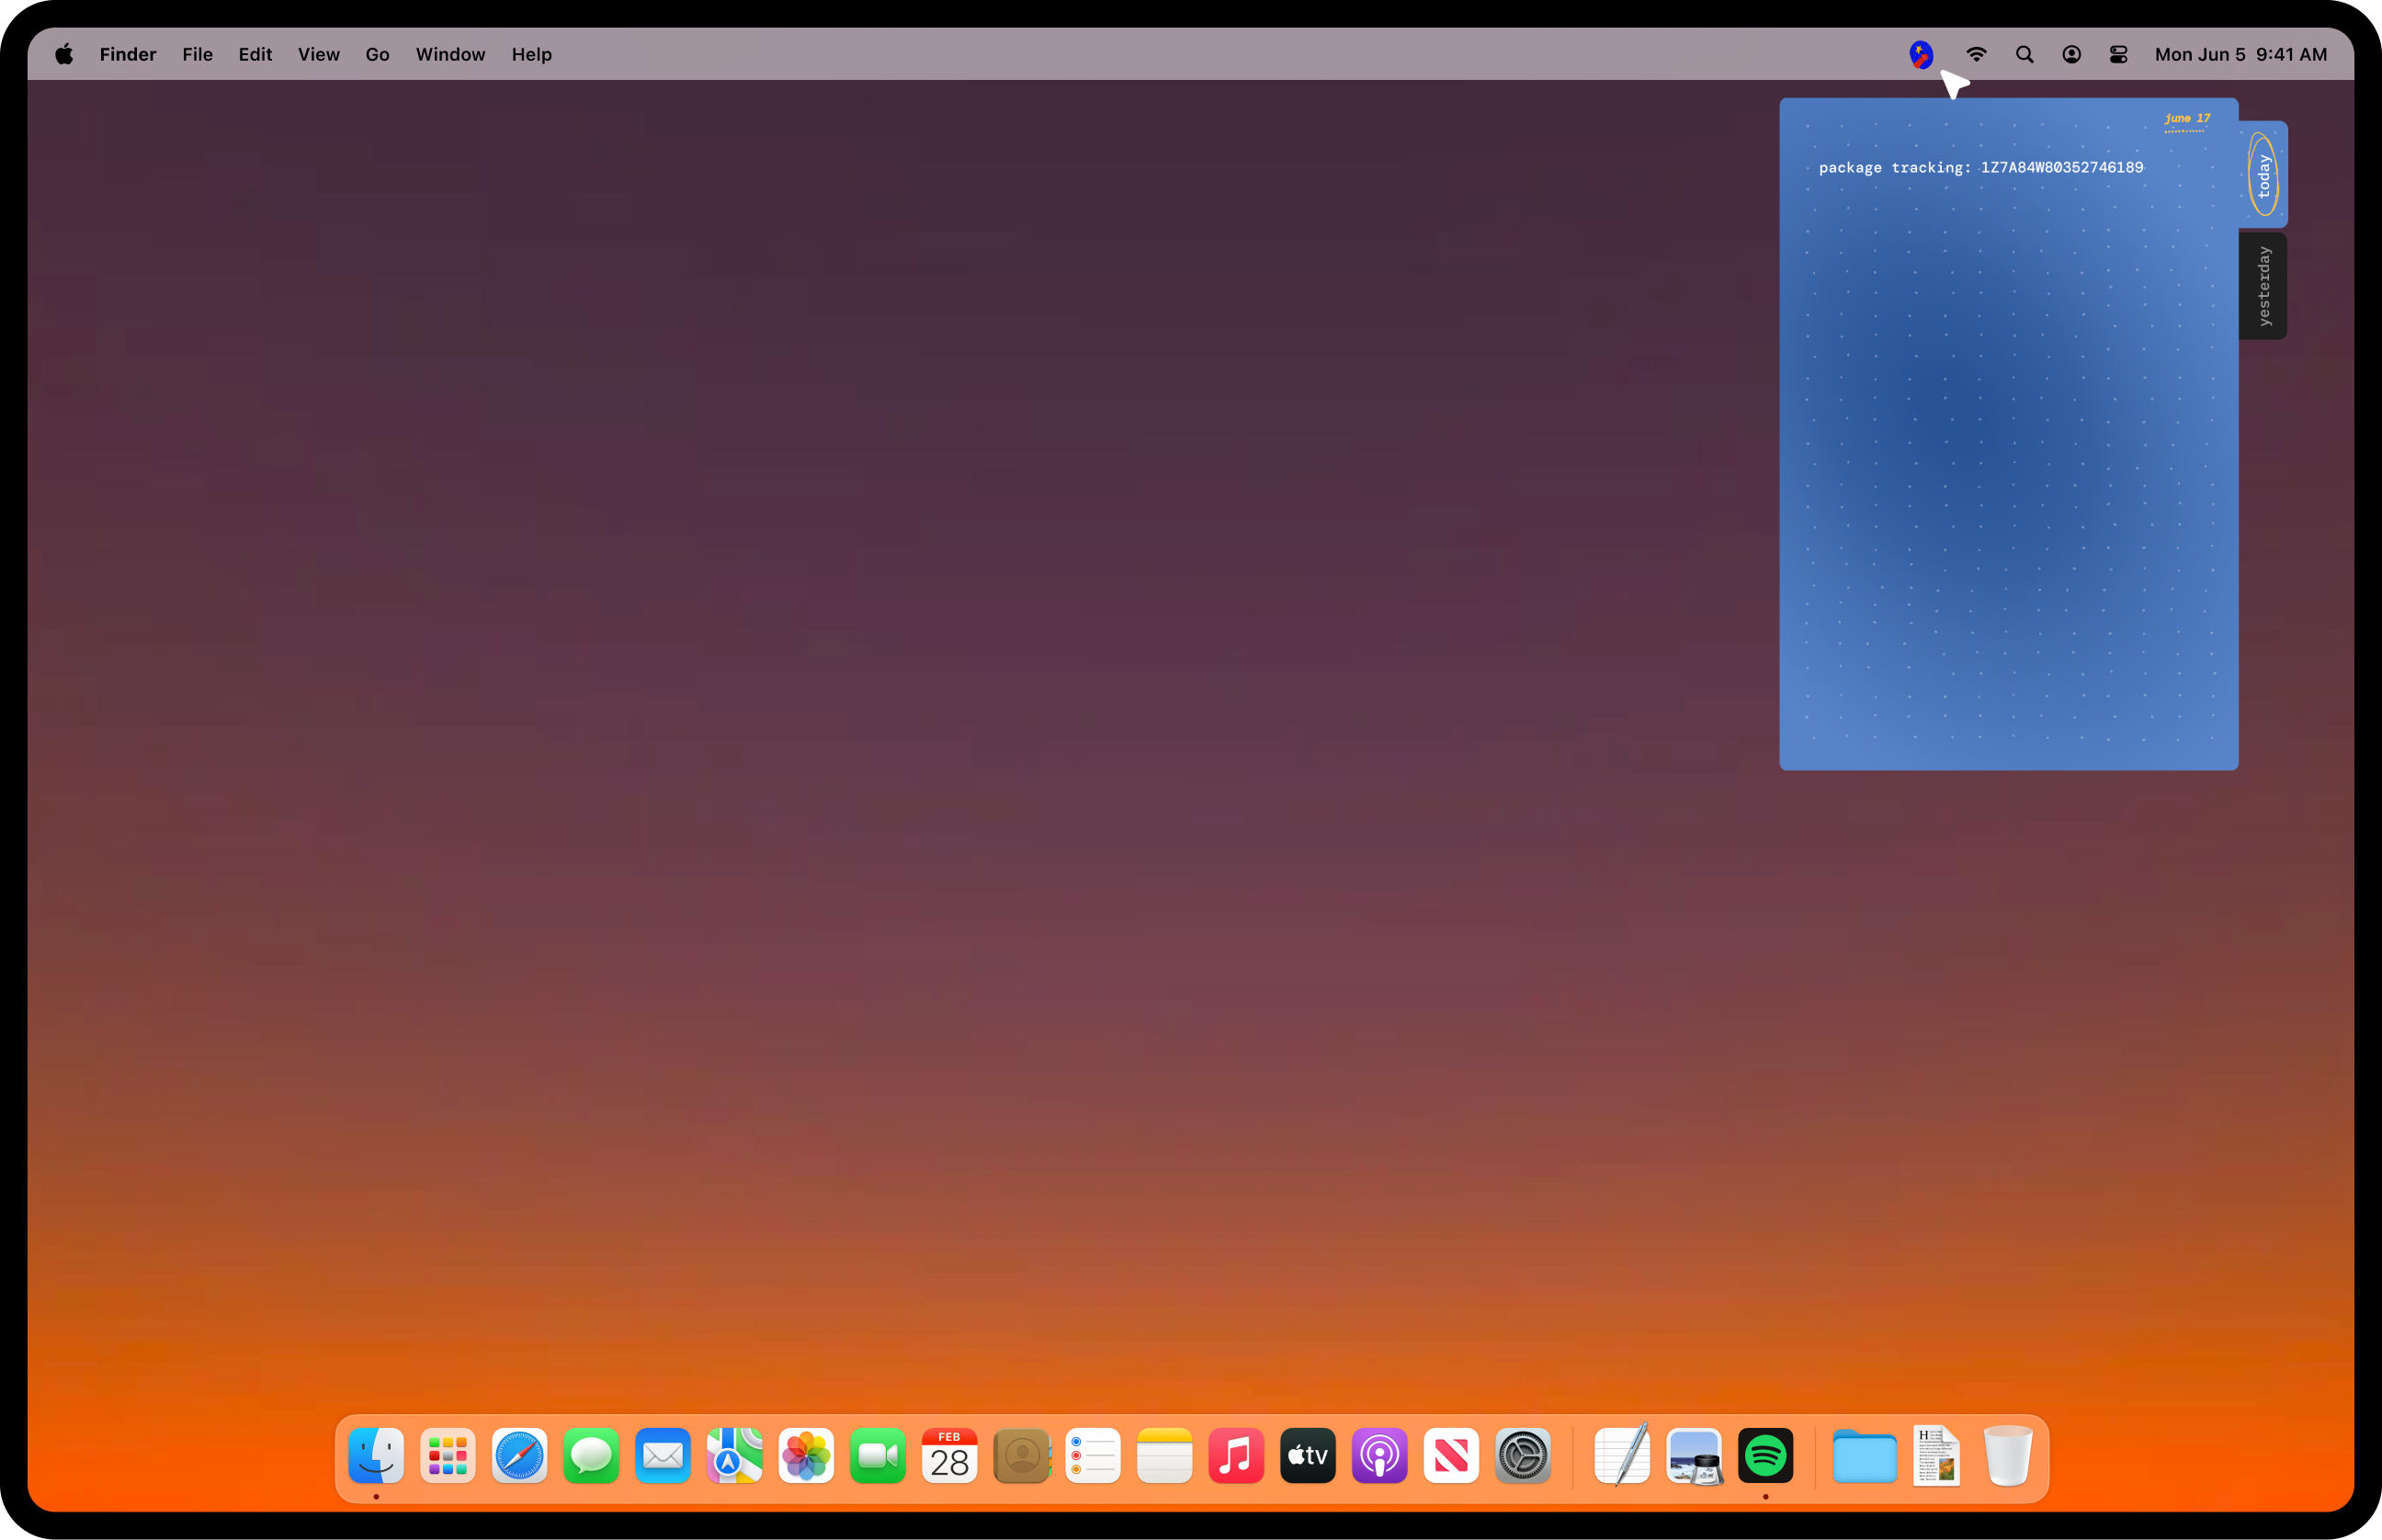Image resolution: width=2382 pixels, height=1540 pixels.
Task: Open the Wi-Fi status menu
Action: [1976, 54]
